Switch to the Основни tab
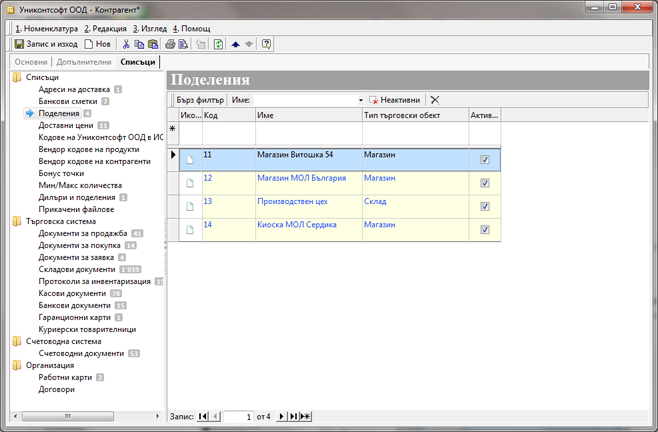 point(31,62)
